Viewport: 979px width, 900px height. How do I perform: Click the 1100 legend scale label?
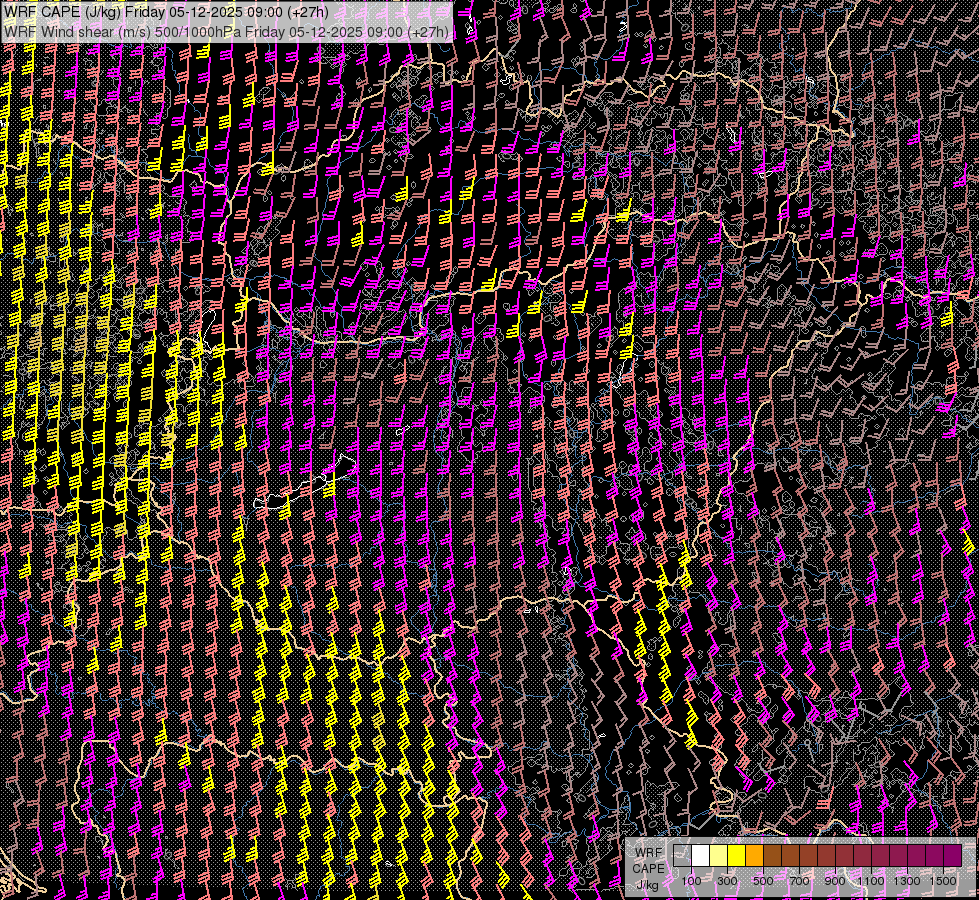tap(871, 881)
